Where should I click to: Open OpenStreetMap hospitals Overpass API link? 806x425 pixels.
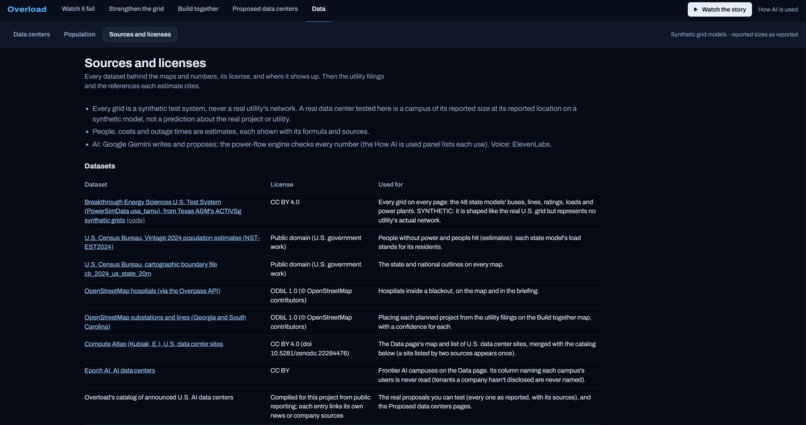152,291
